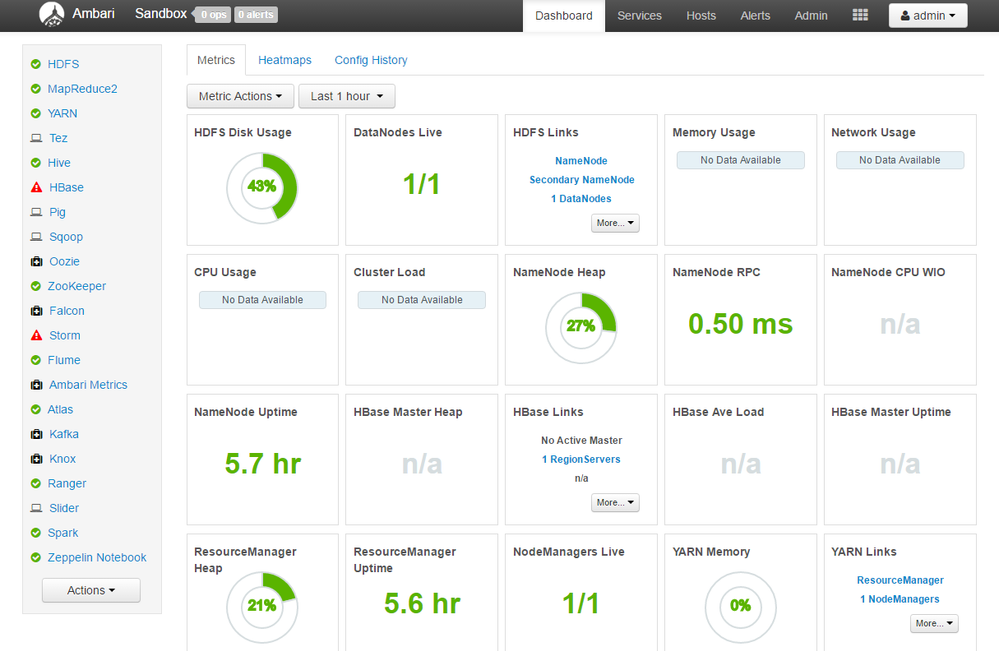This screenshot has width=999, height=651.
Task: Open Zeppelin Notebook service page
Action: (x=97, y=557)
